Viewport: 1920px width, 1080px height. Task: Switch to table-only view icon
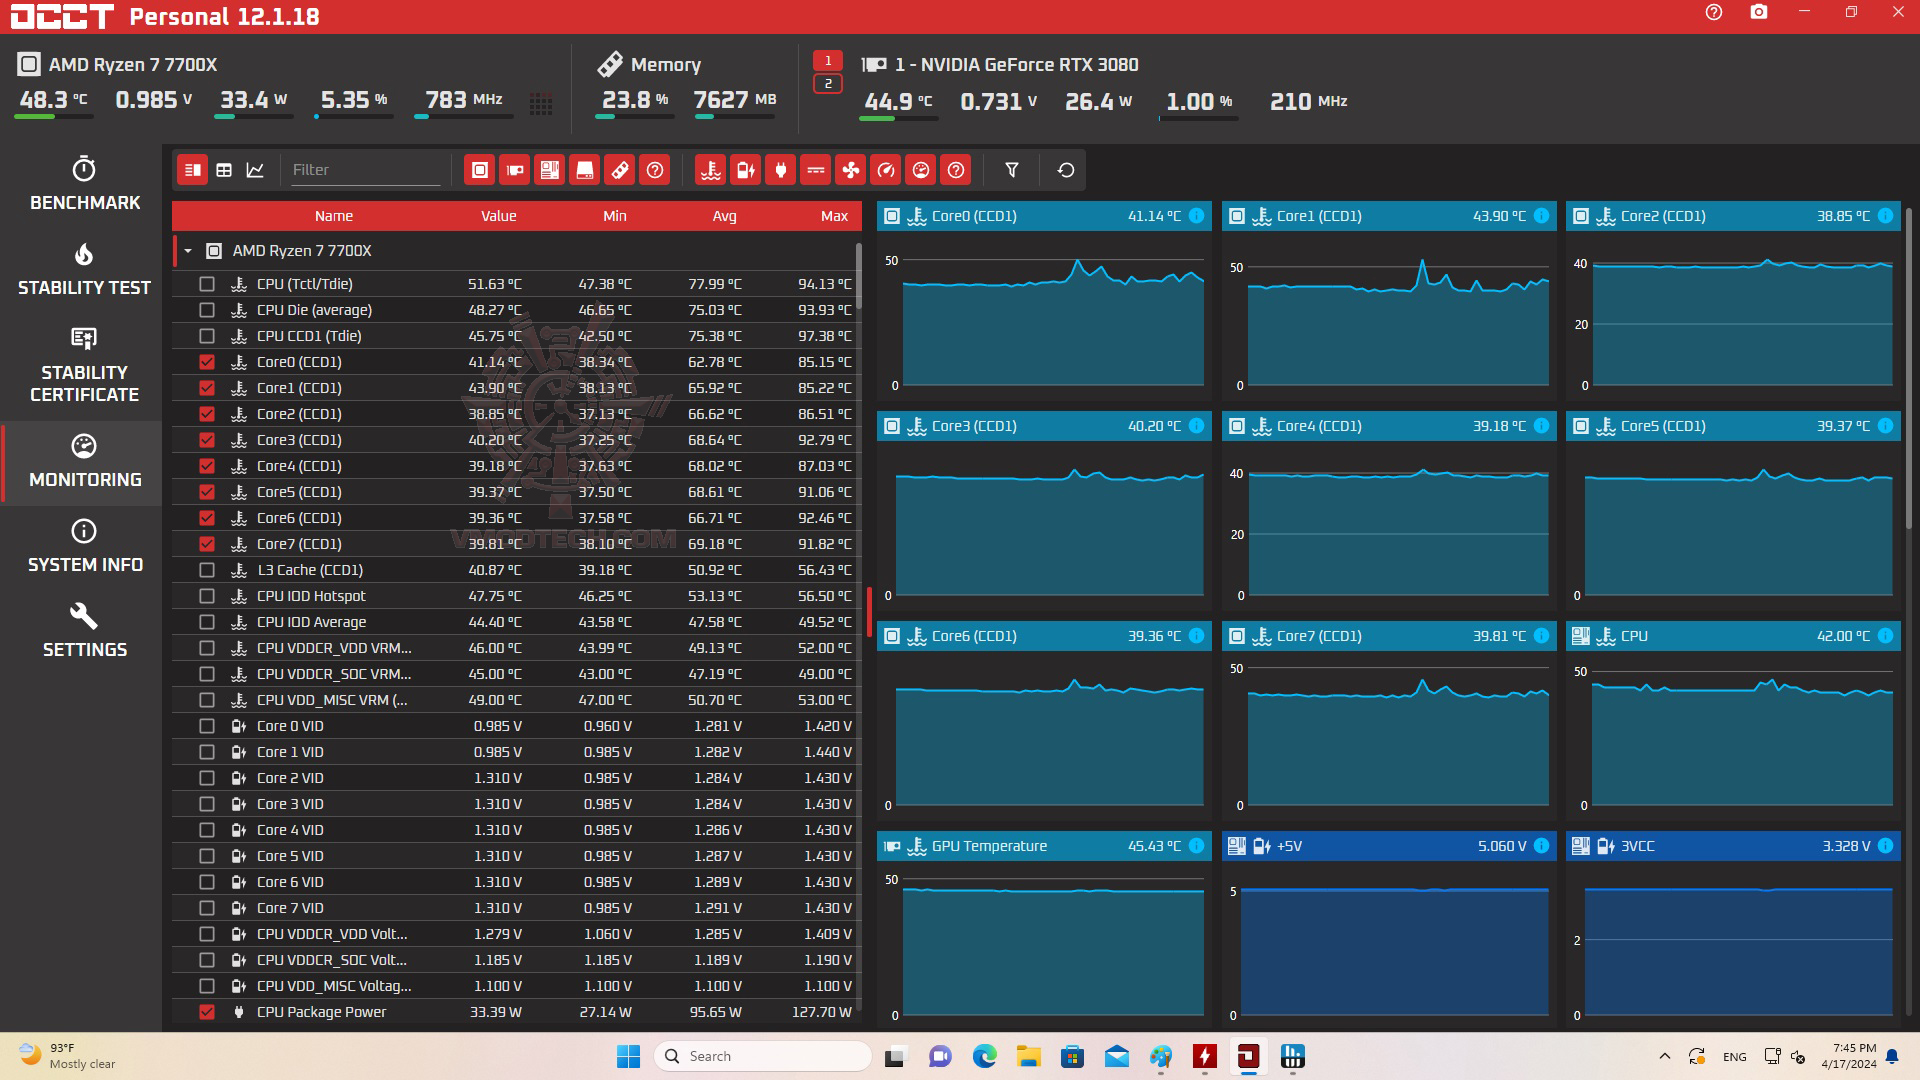pos(224,170)
